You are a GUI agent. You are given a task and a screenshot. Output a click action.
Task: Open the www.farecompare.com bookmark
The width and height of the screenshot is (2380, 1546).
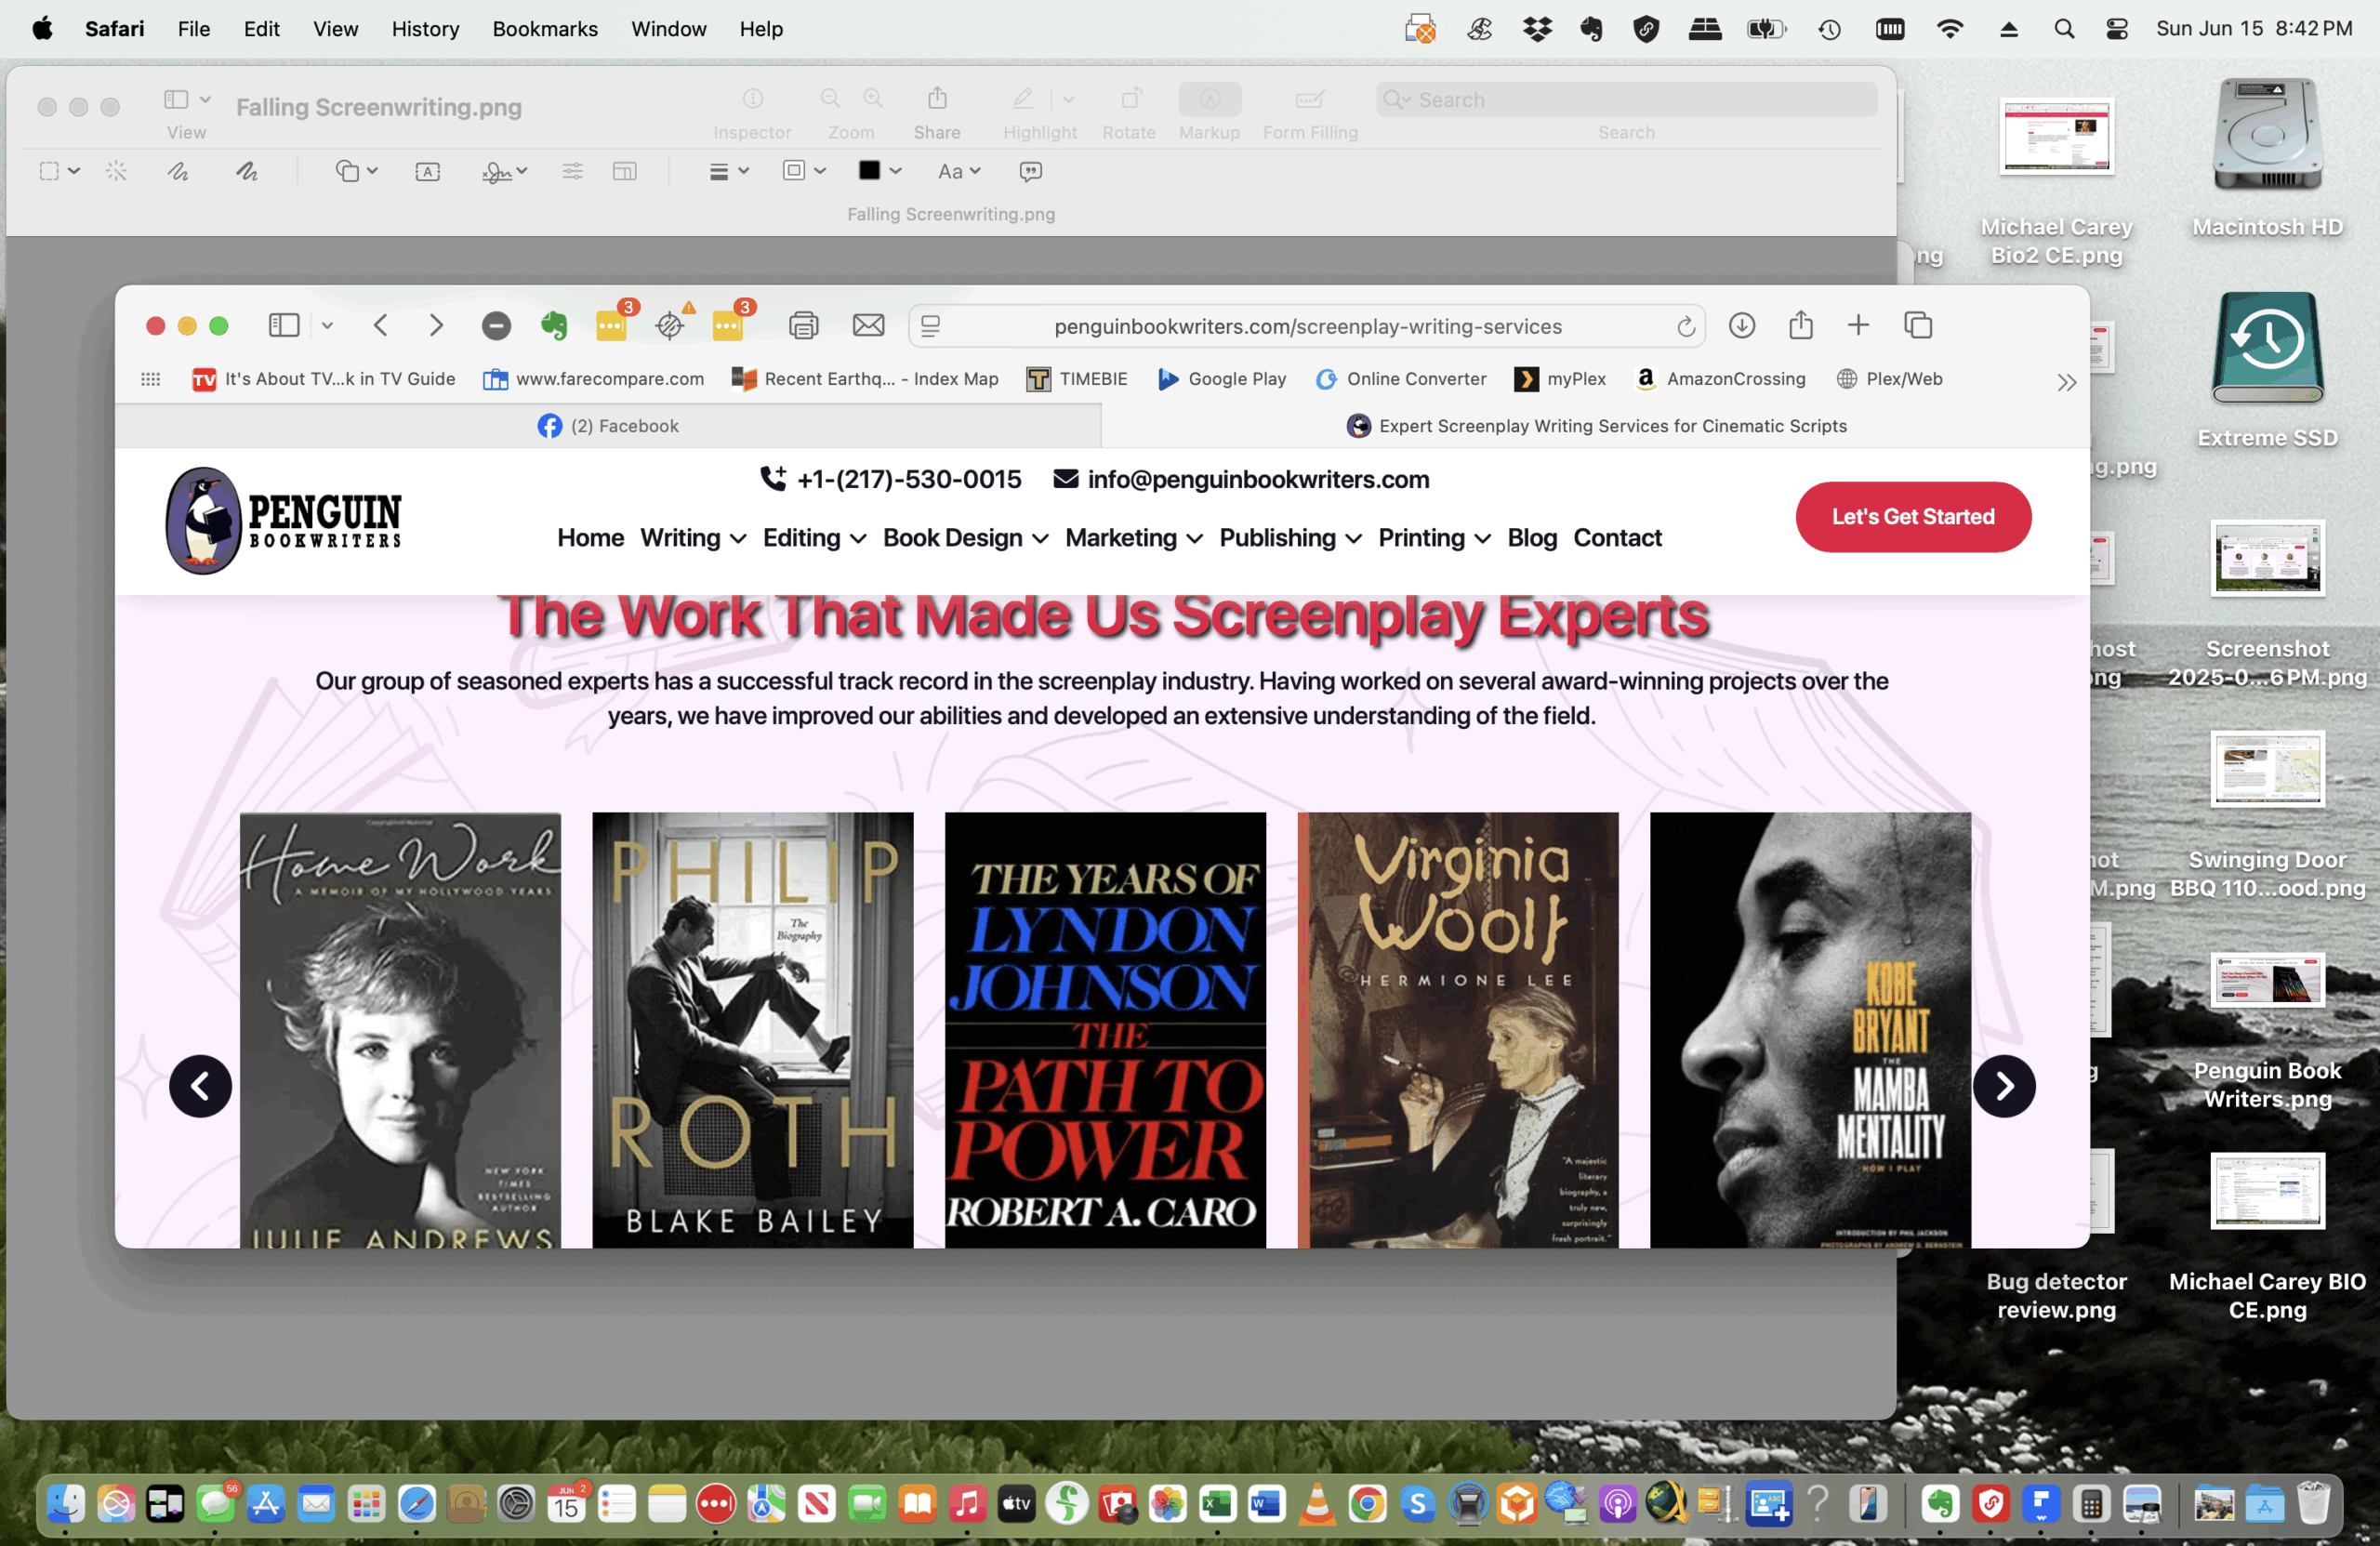(594, 379)
